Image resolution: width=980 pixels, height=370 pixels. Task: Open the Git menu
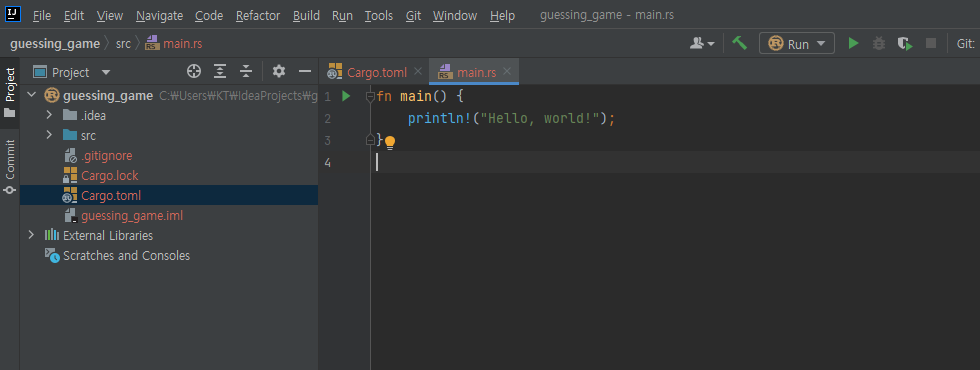413,16
